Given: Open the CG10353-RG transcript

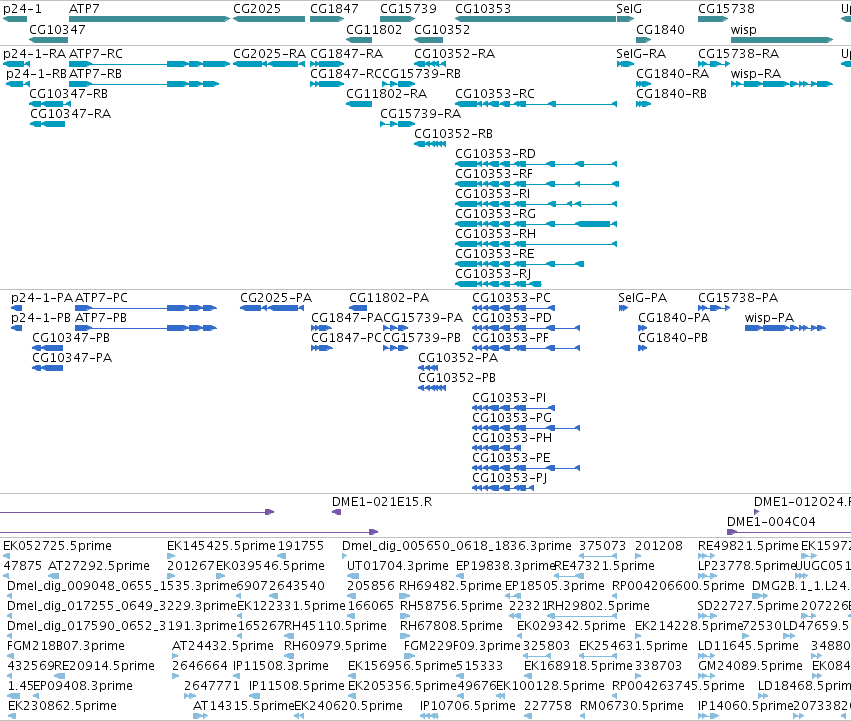Looking at the screenshot, I should (x=496, y=214).
